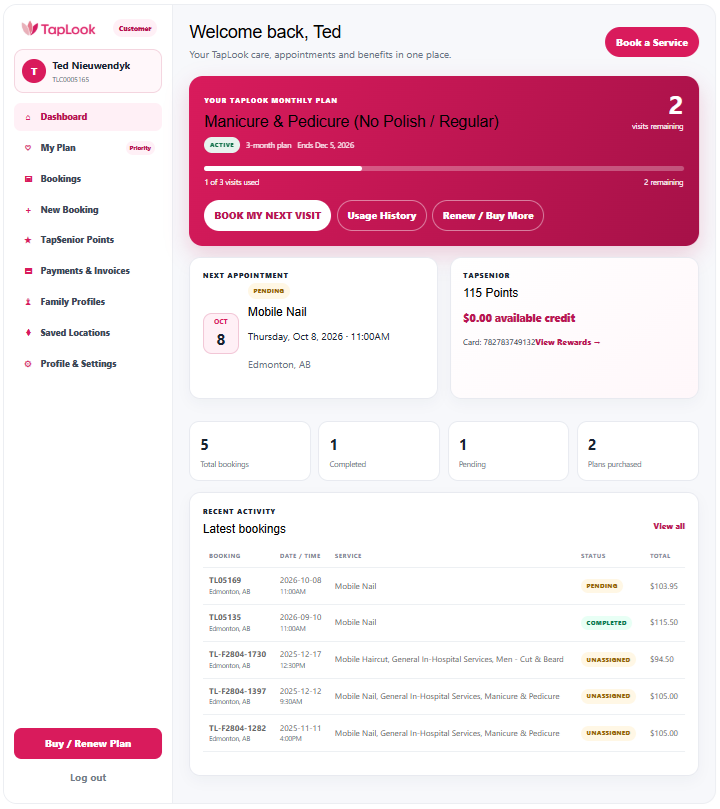The height and width of the screenshot is (809, 720).
Task: Click the $115.50 total amount
Action: point(664,623)
